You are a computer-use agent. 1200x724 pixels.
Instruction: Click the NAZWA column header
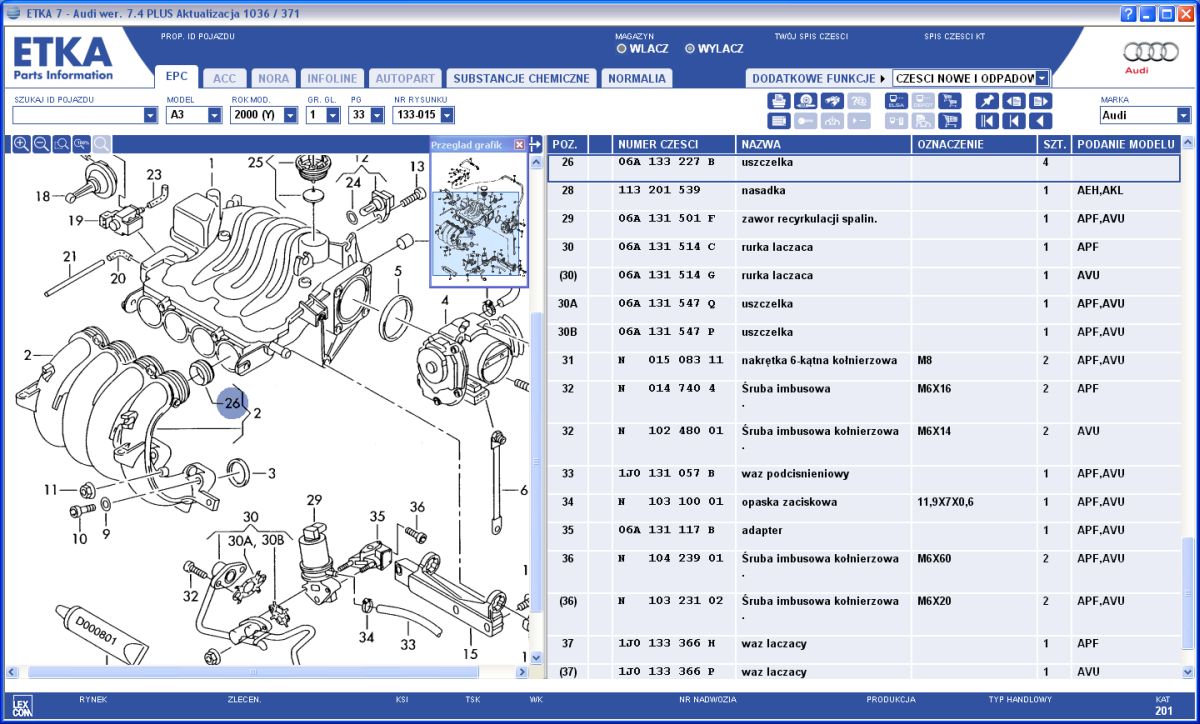point(824,144)
